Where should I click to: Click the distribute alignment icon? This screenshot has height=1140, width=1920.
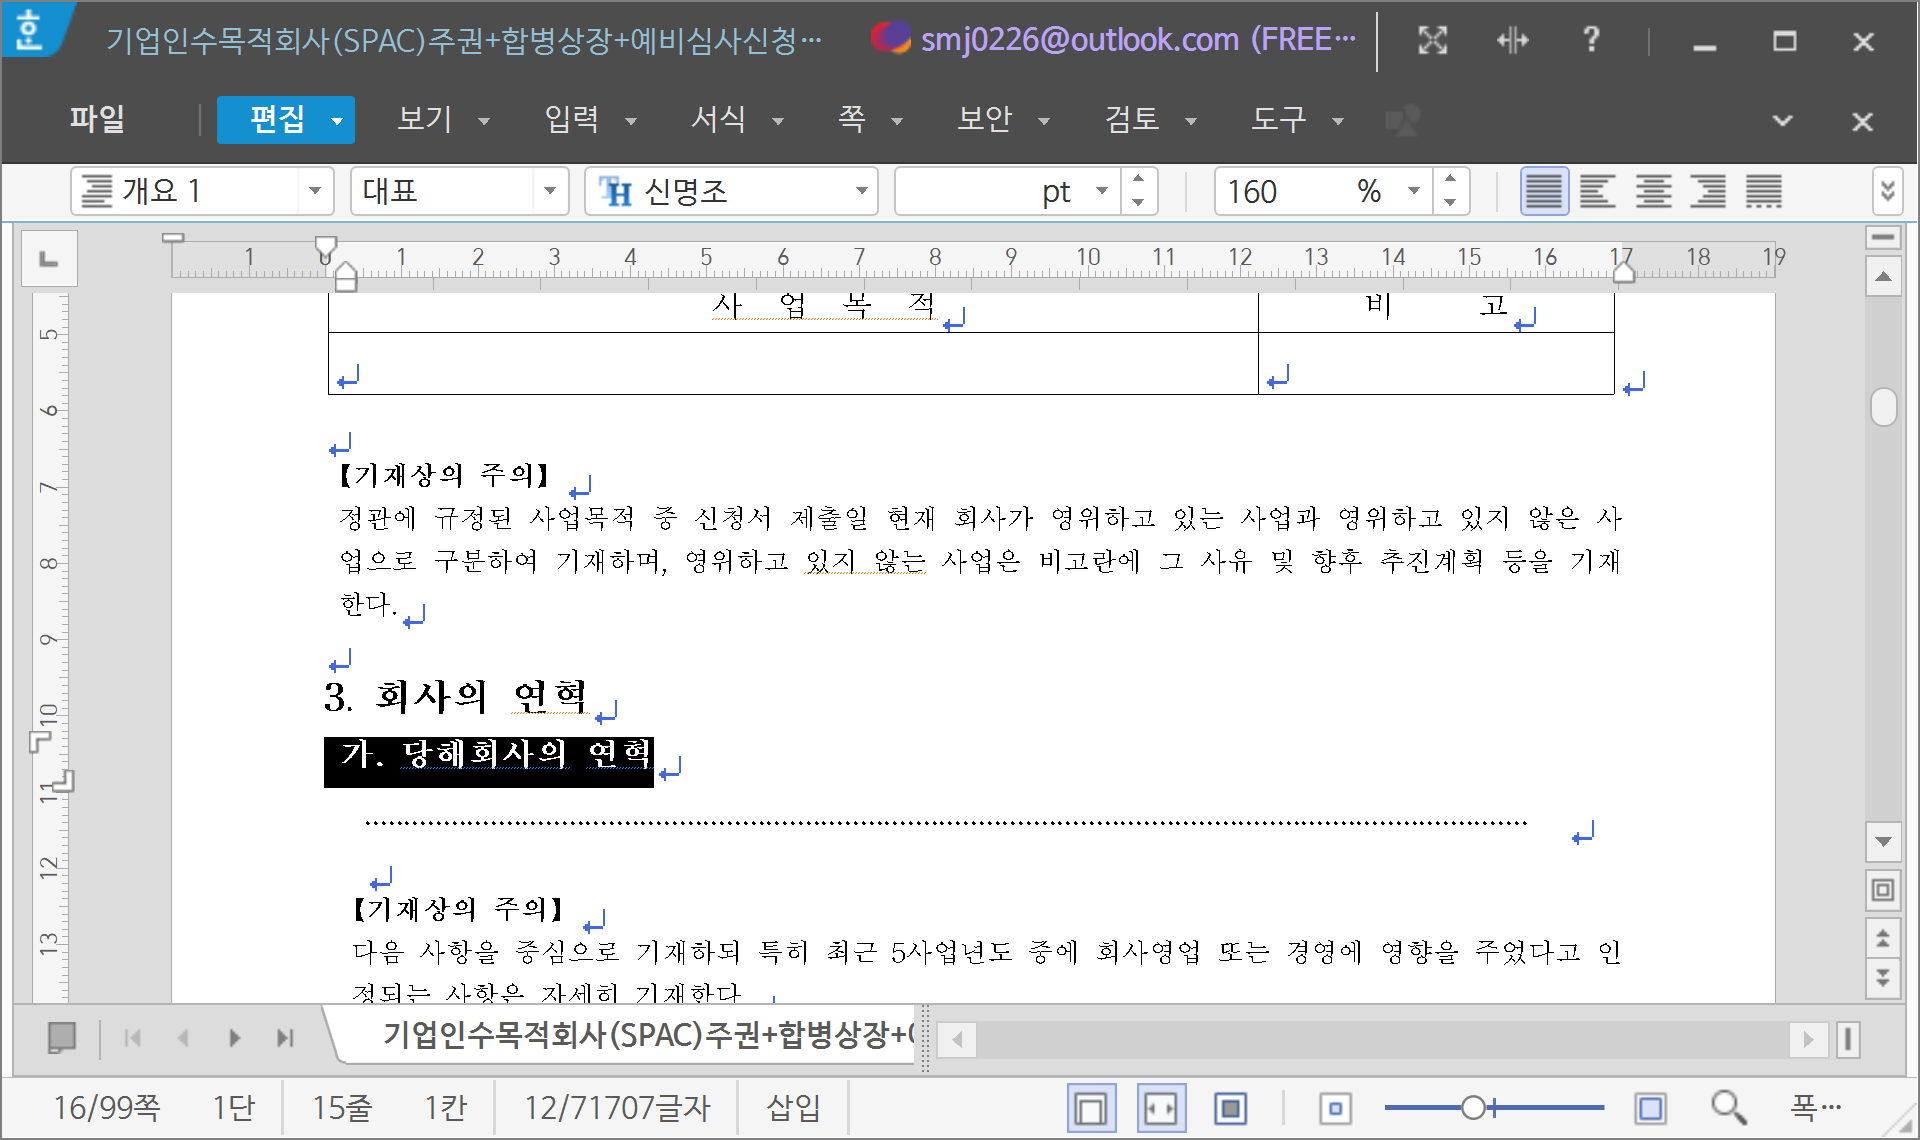tap(1763, 191)
